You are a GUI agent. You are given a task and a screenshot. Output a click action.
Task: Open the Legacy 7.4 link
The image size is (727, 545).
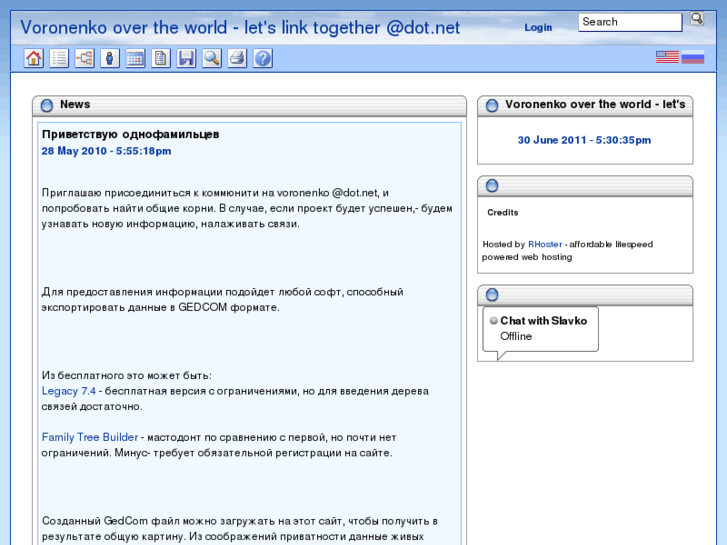[69, 391]
